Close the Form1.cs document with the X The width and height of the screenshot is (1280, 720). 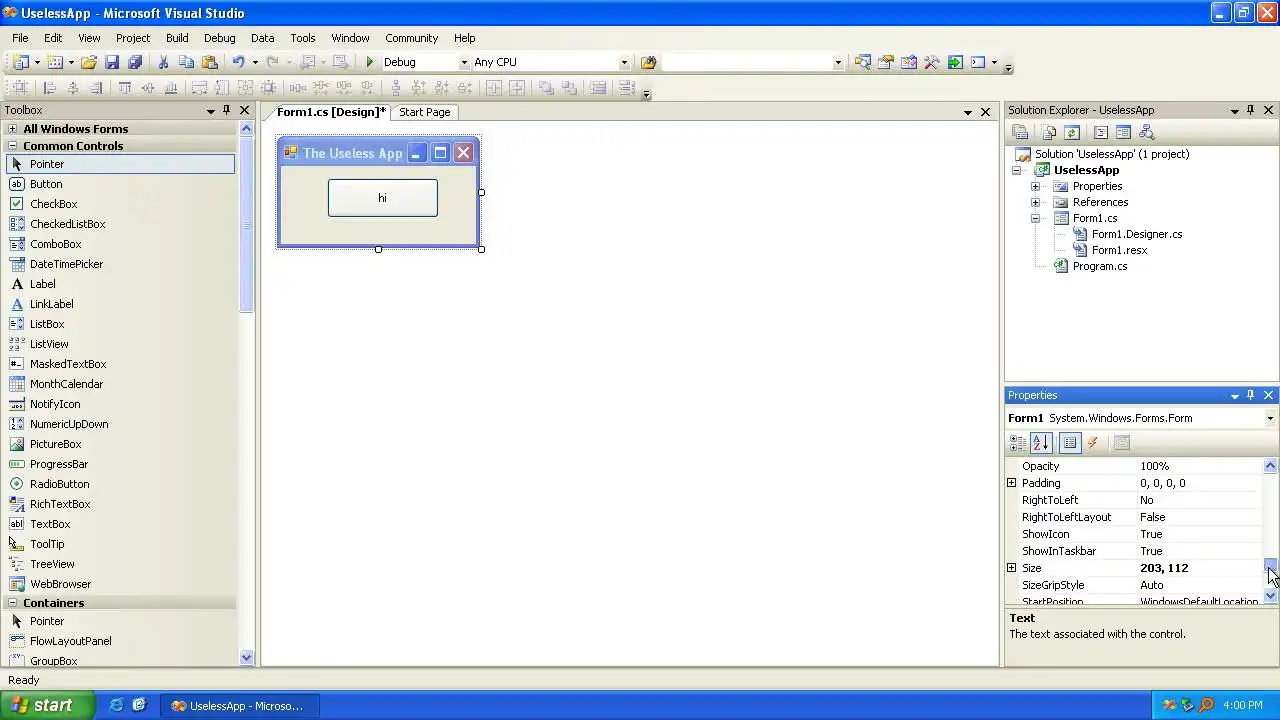click(x=985, y=112)
